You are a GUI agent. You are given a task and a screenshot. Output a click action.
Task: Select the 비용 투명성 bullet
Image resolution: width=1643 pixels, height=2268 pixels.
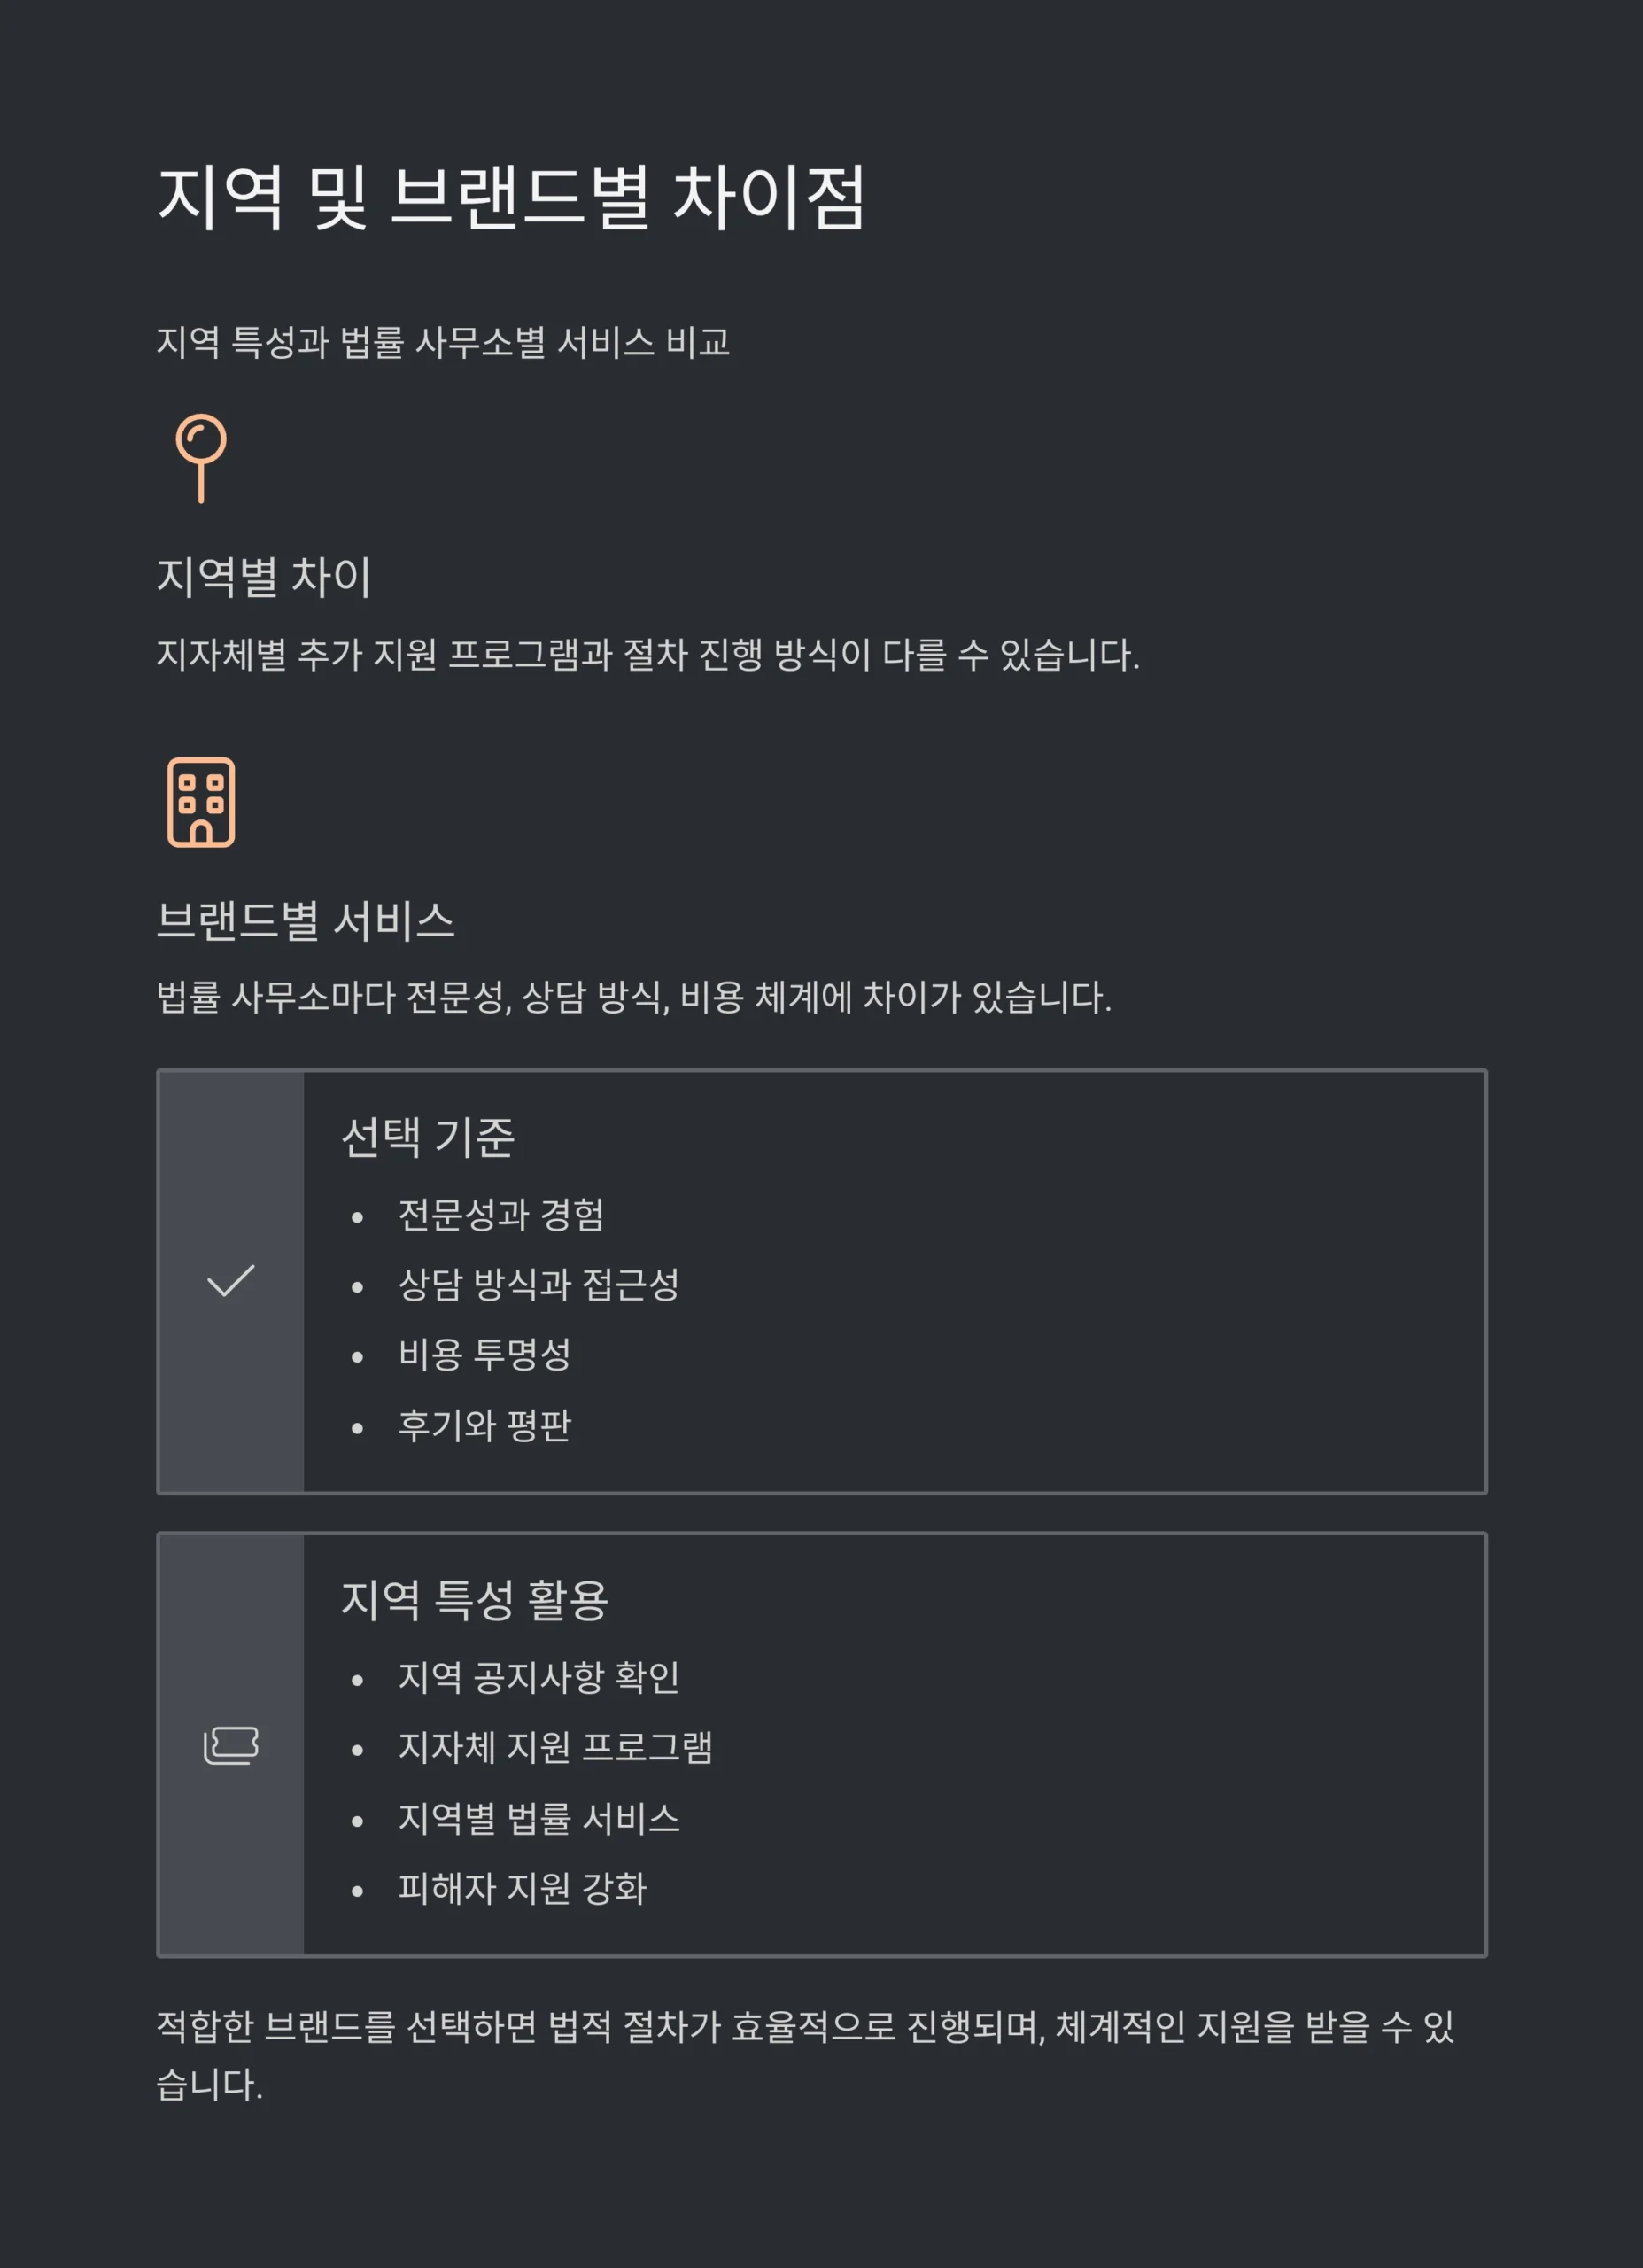click(484, 1355)
